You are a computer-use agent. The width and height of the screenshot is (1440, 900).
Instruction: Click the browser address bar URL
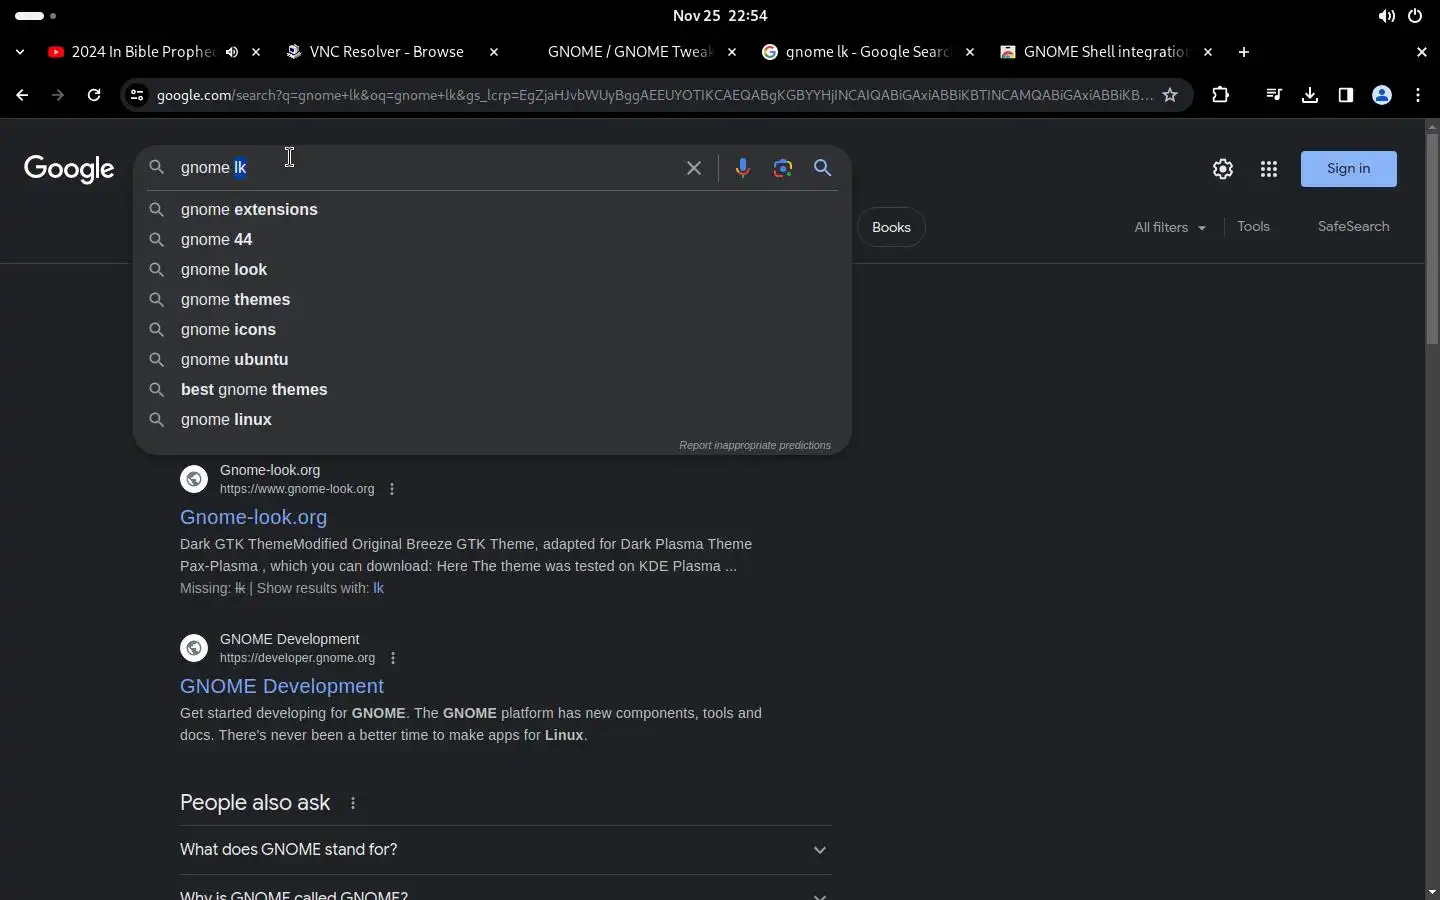pos(655,95)
